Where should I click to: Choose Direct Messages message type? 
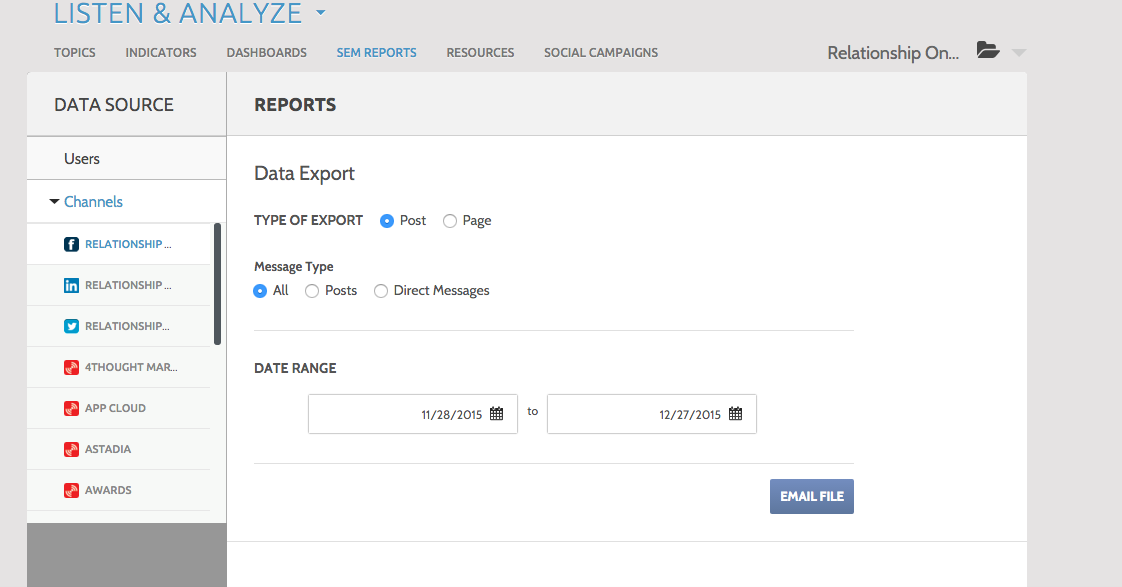coord(381,291)
